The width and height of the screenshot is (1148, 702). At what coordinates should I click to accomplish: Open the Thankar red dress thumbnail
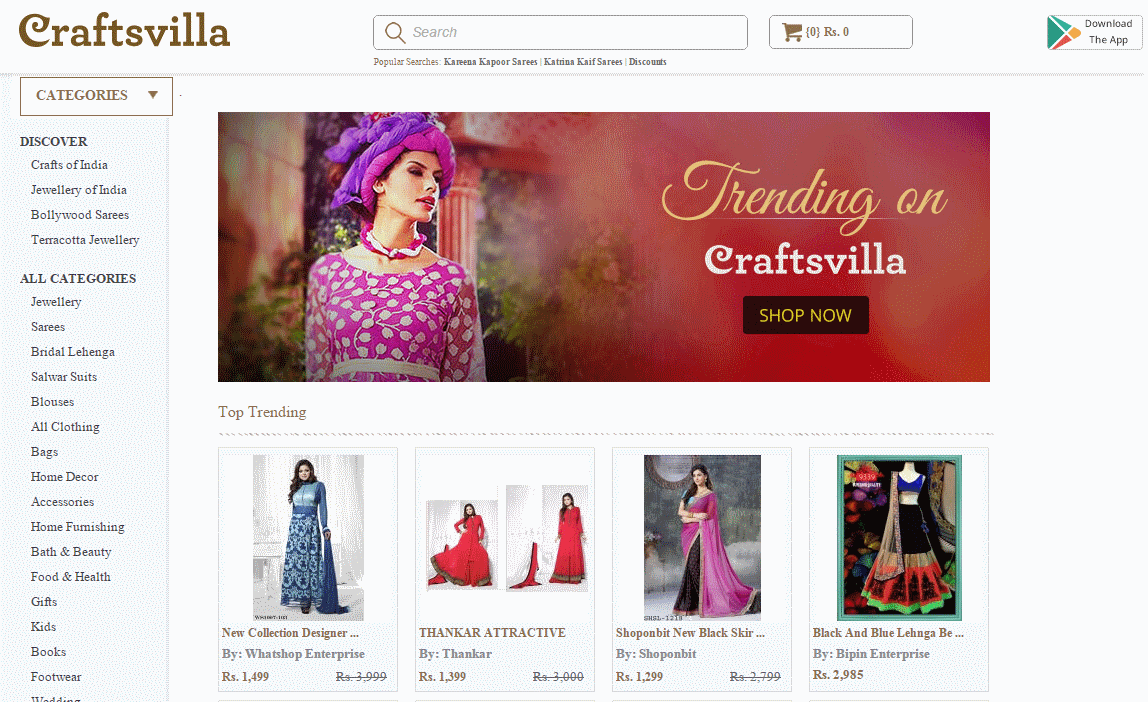[507, 537]
